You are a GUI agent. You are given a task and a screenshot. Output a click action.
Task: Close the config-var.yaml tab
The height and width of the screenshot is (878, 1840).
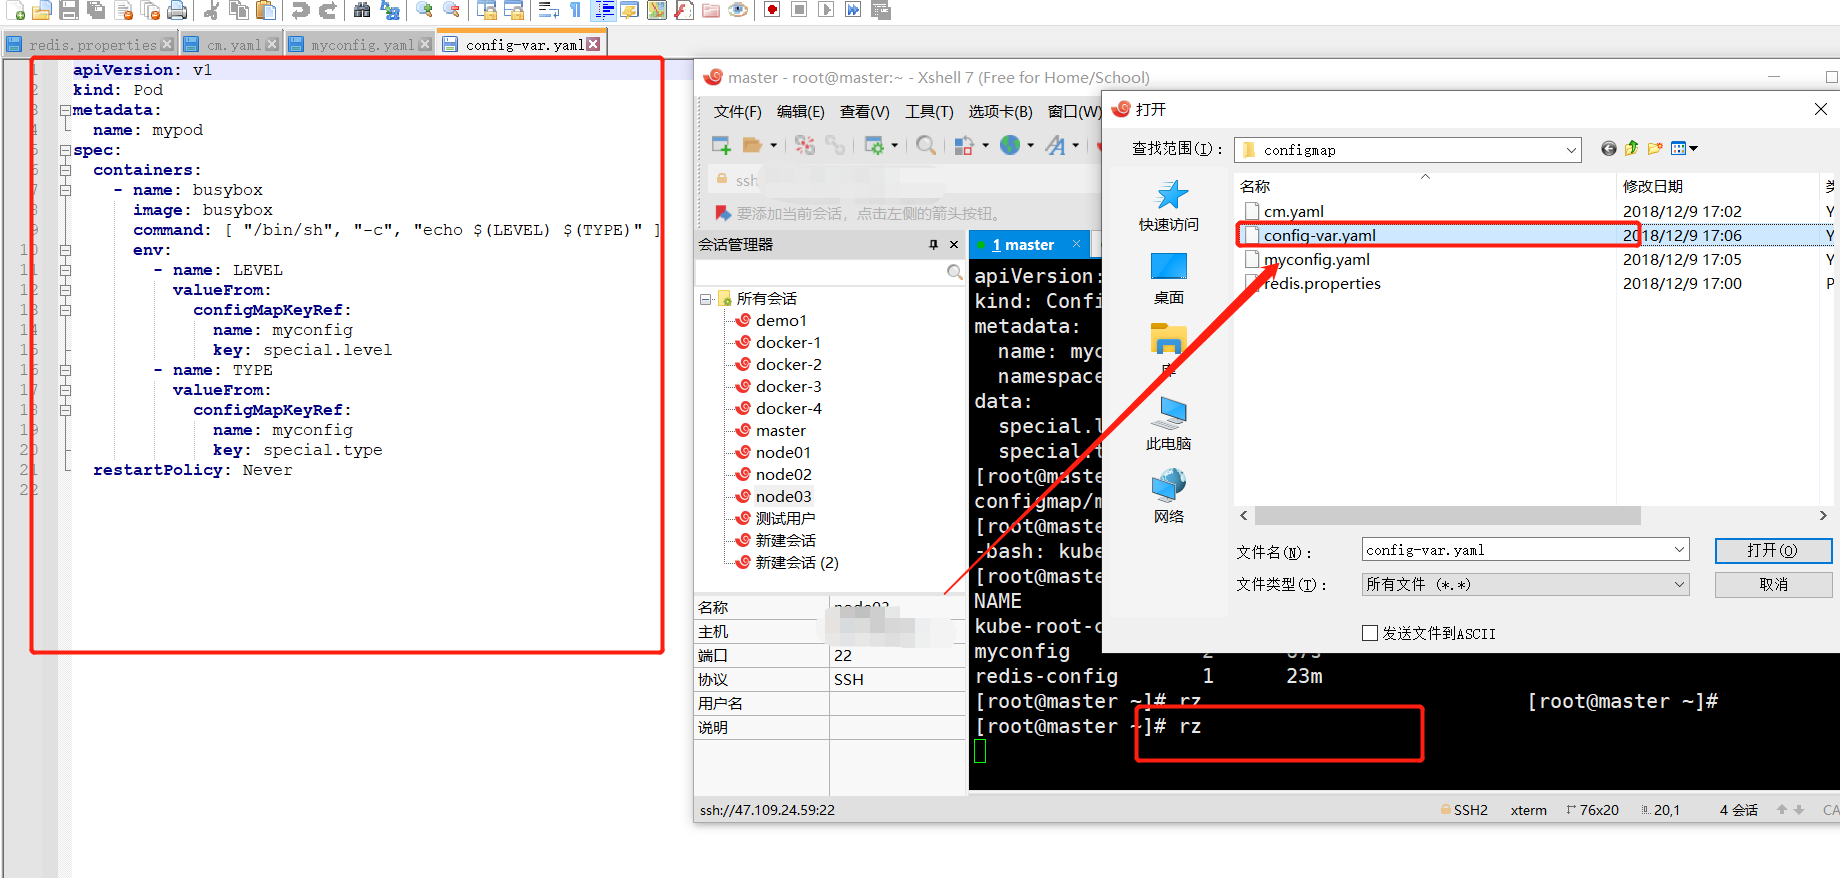[x=593, y=44]
